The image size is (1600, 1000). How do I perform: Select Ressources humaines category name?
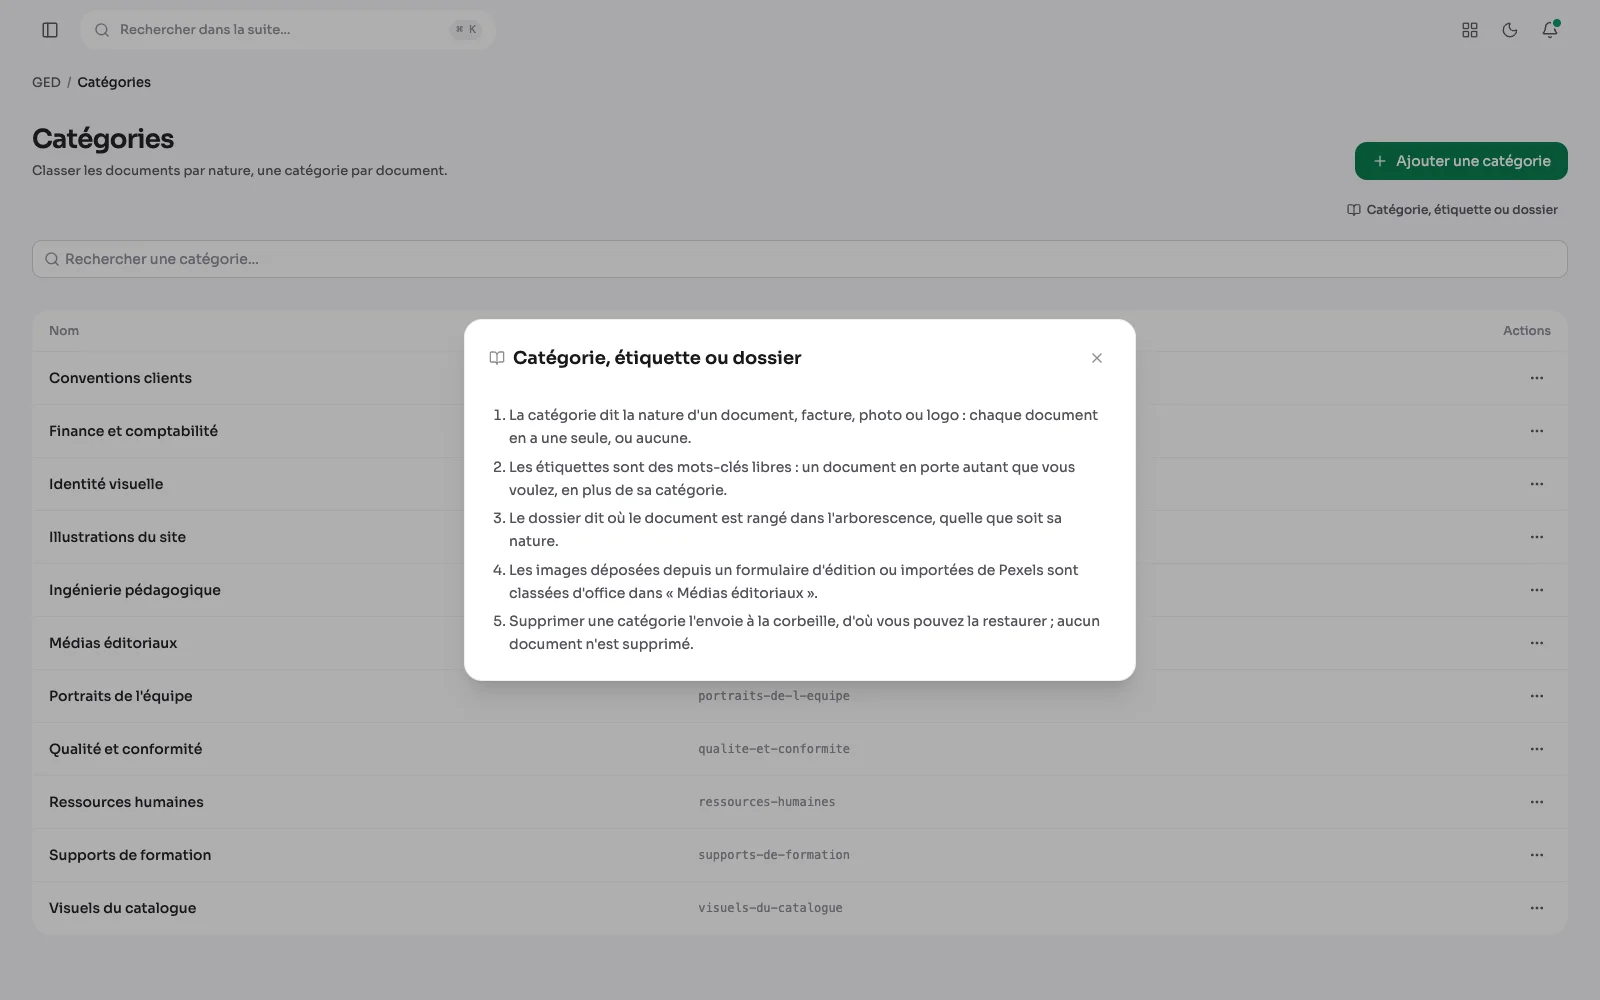coord(126,802)
